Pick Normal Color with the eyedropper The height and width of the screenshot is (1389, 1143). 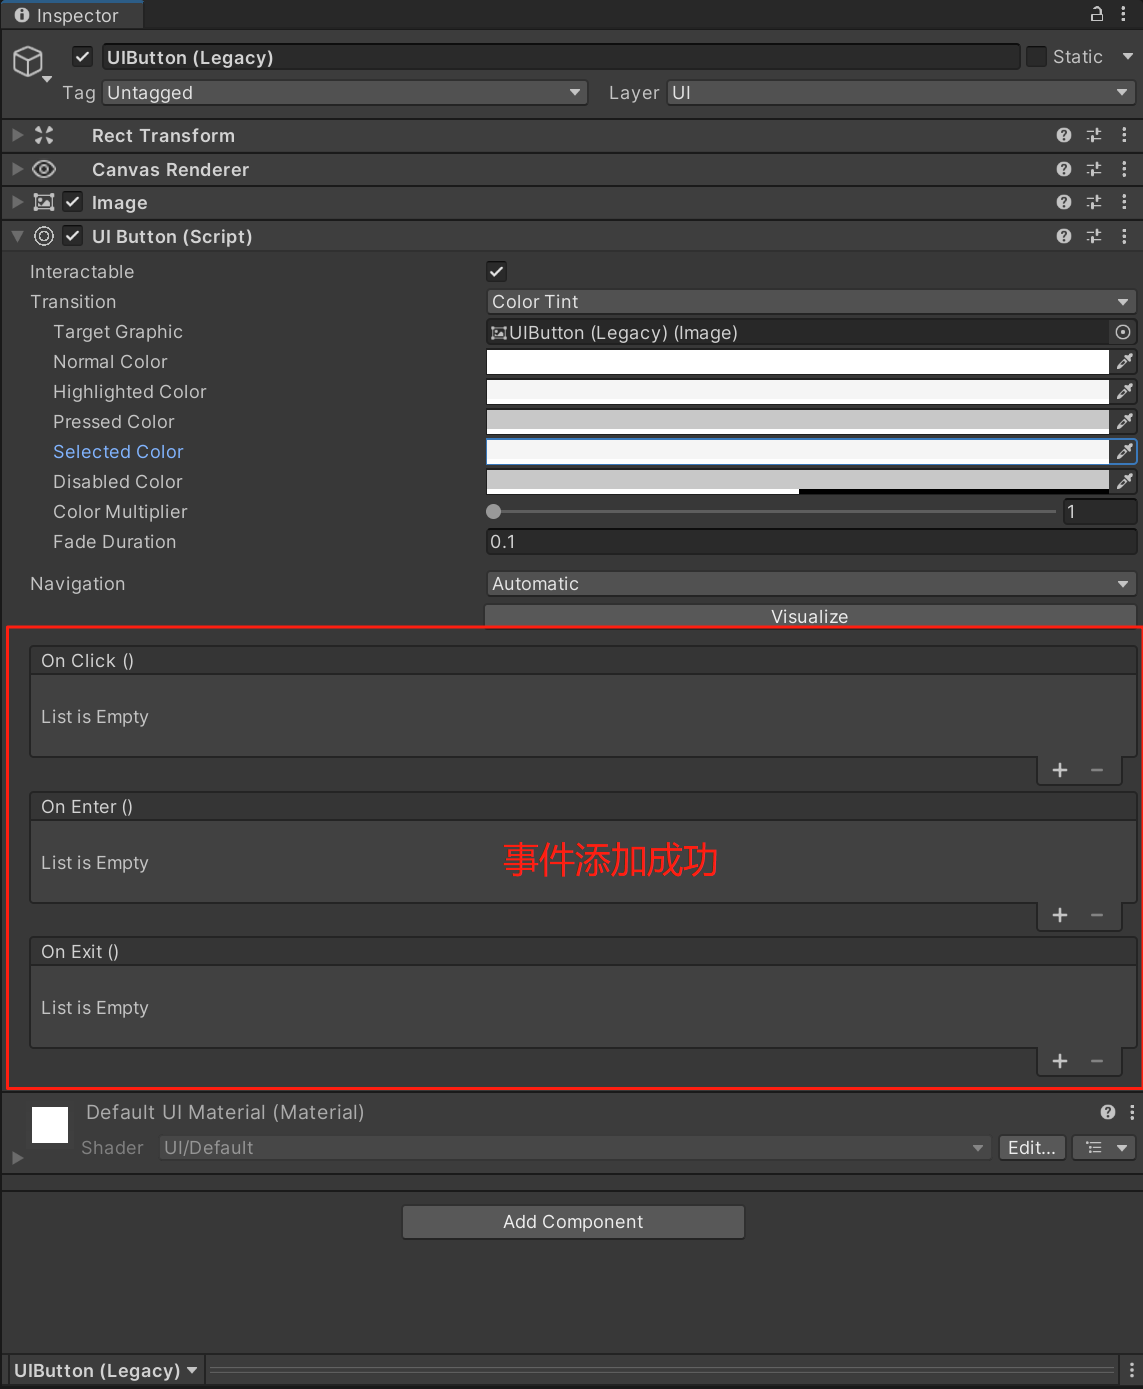click(x=1125, y=361)
